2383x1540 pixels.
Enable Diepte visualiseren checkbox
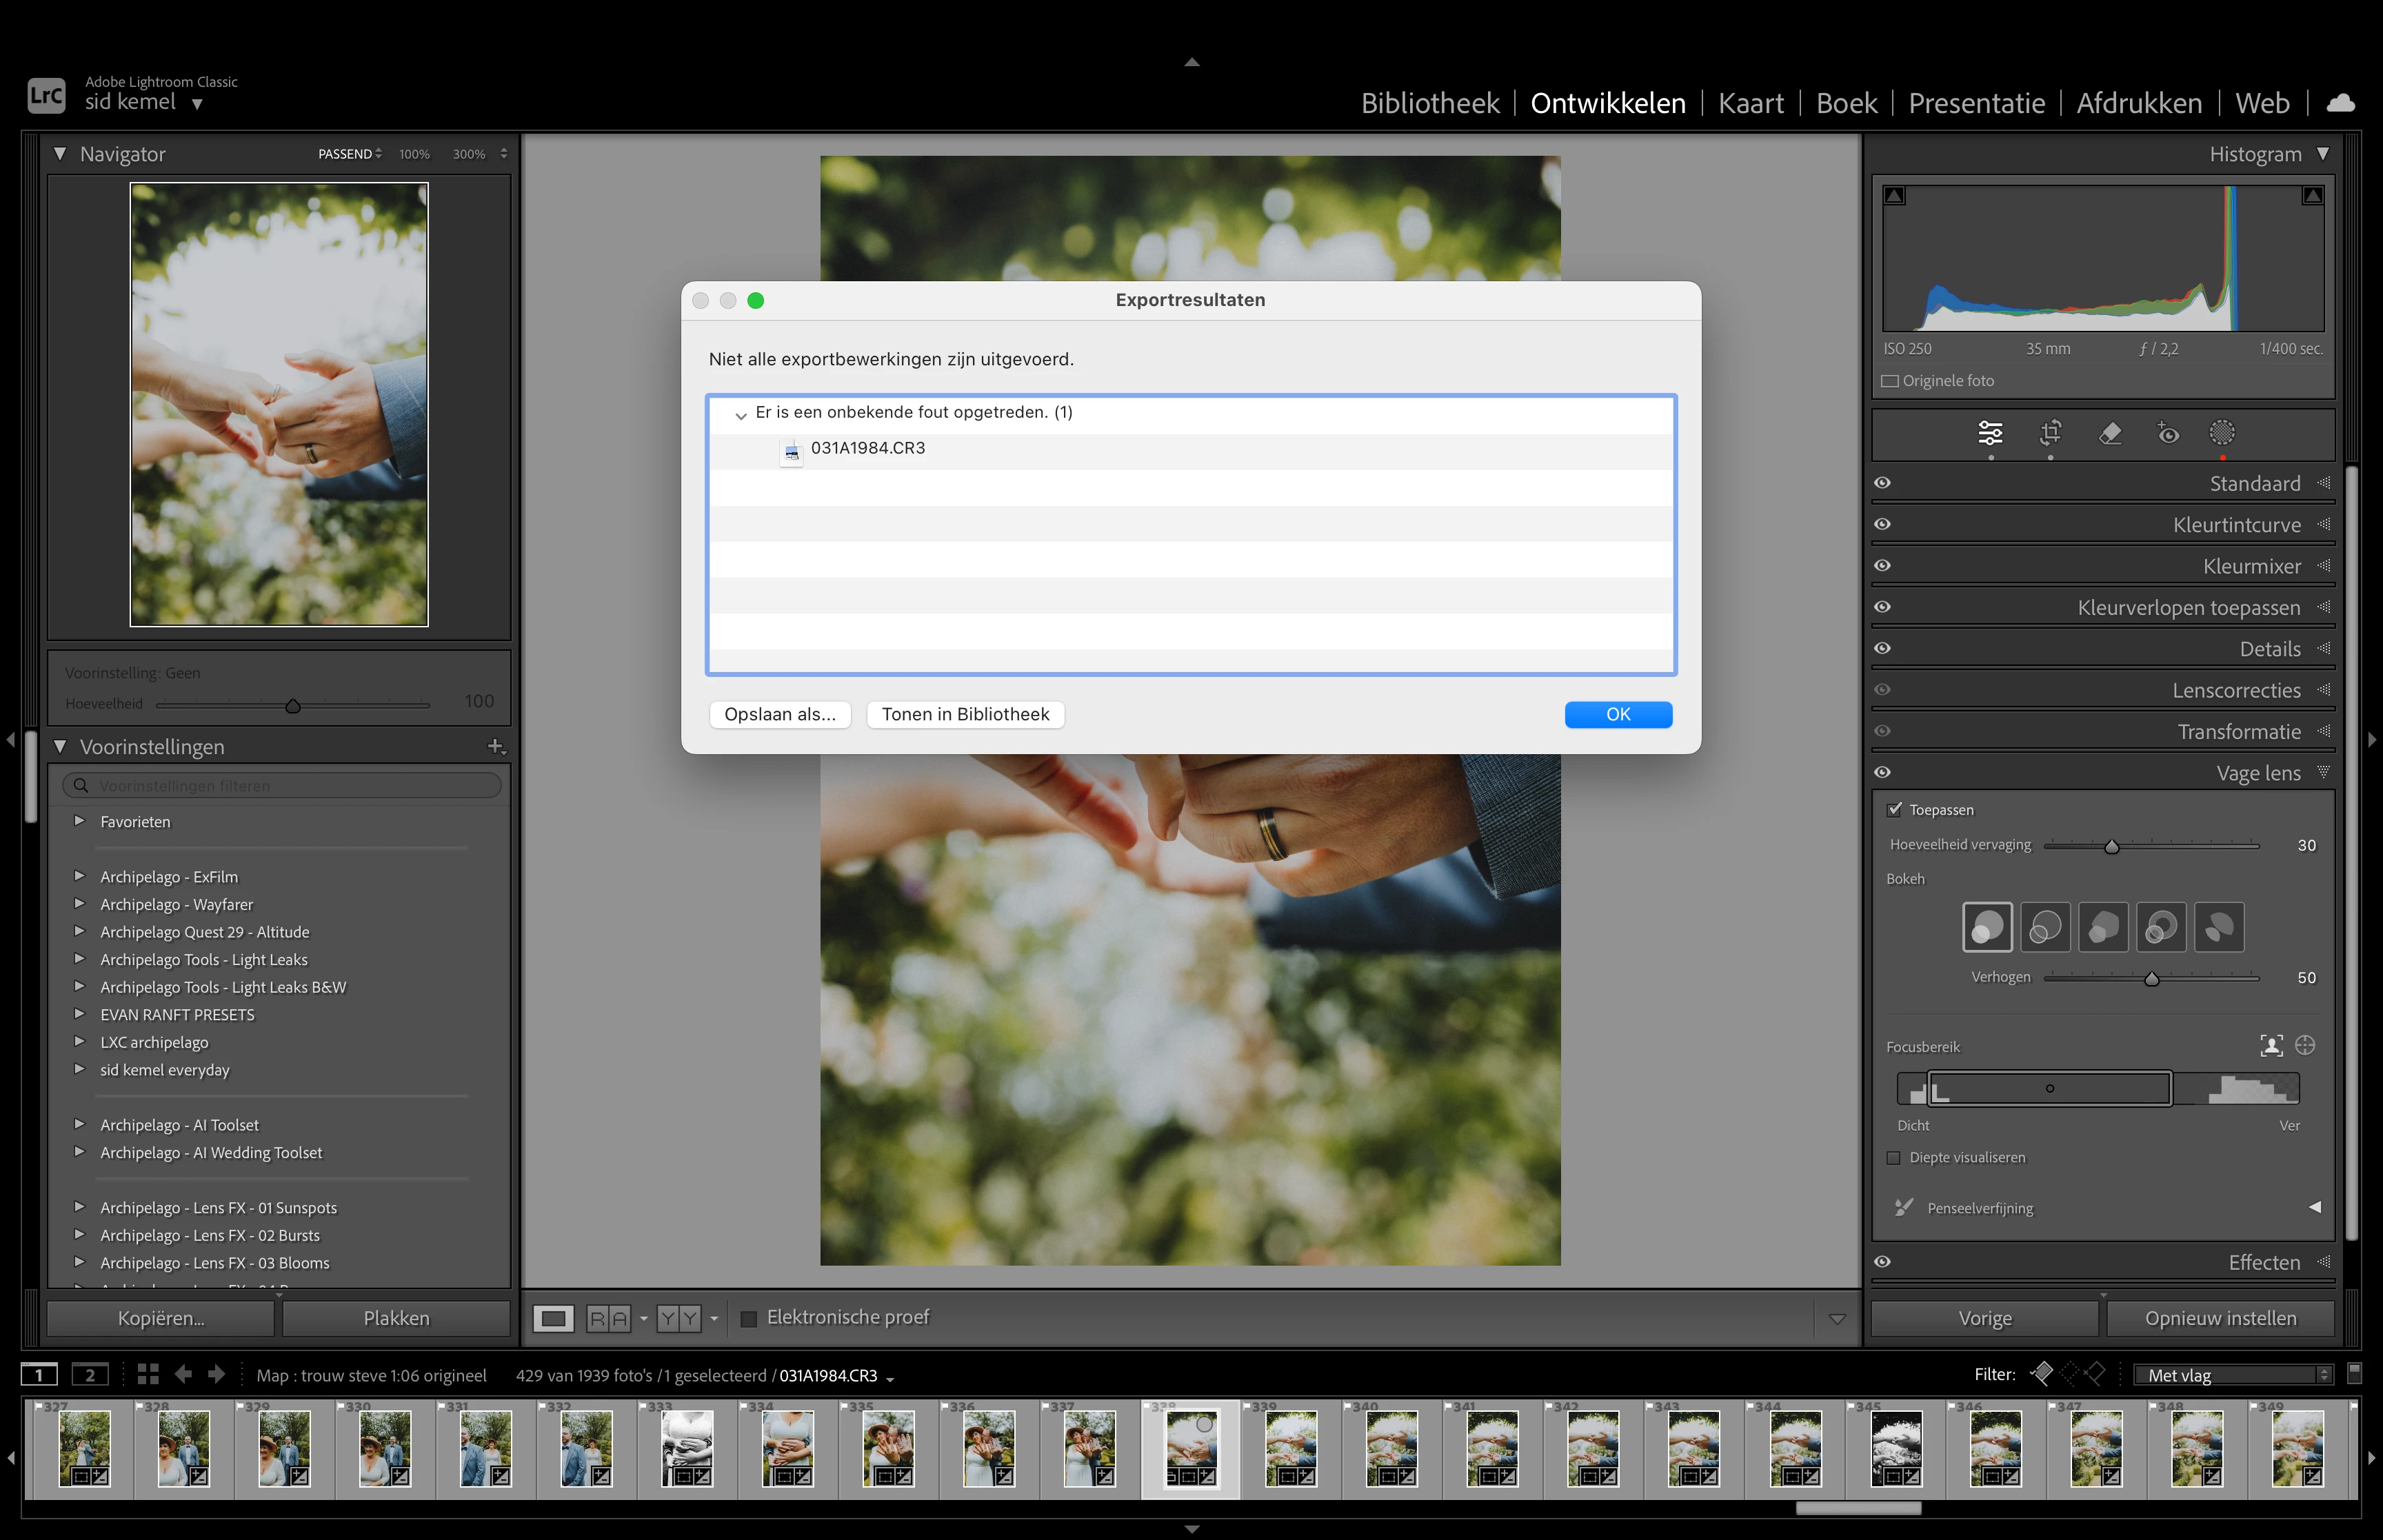tap(1893, 1157)
